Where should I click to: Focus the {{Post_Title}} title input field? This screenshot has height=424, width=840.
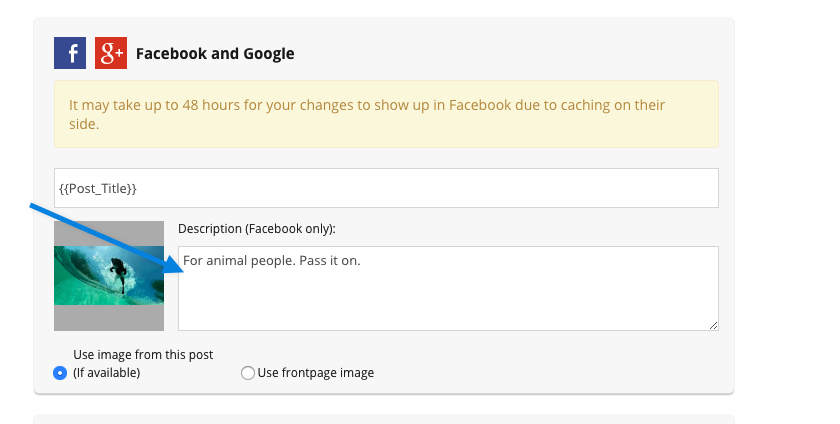pyautogui.click(x=386, y=188)
